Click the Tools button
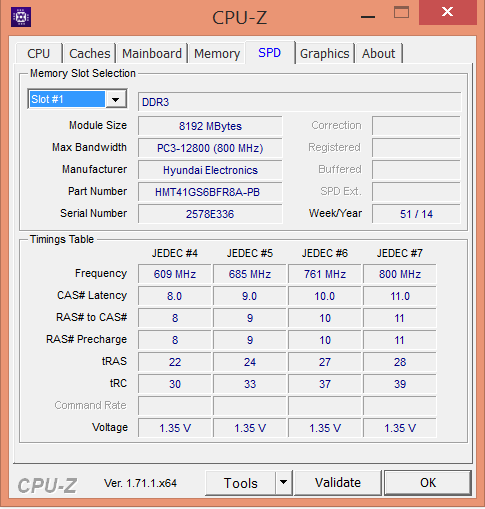 (x=240, y=483)
